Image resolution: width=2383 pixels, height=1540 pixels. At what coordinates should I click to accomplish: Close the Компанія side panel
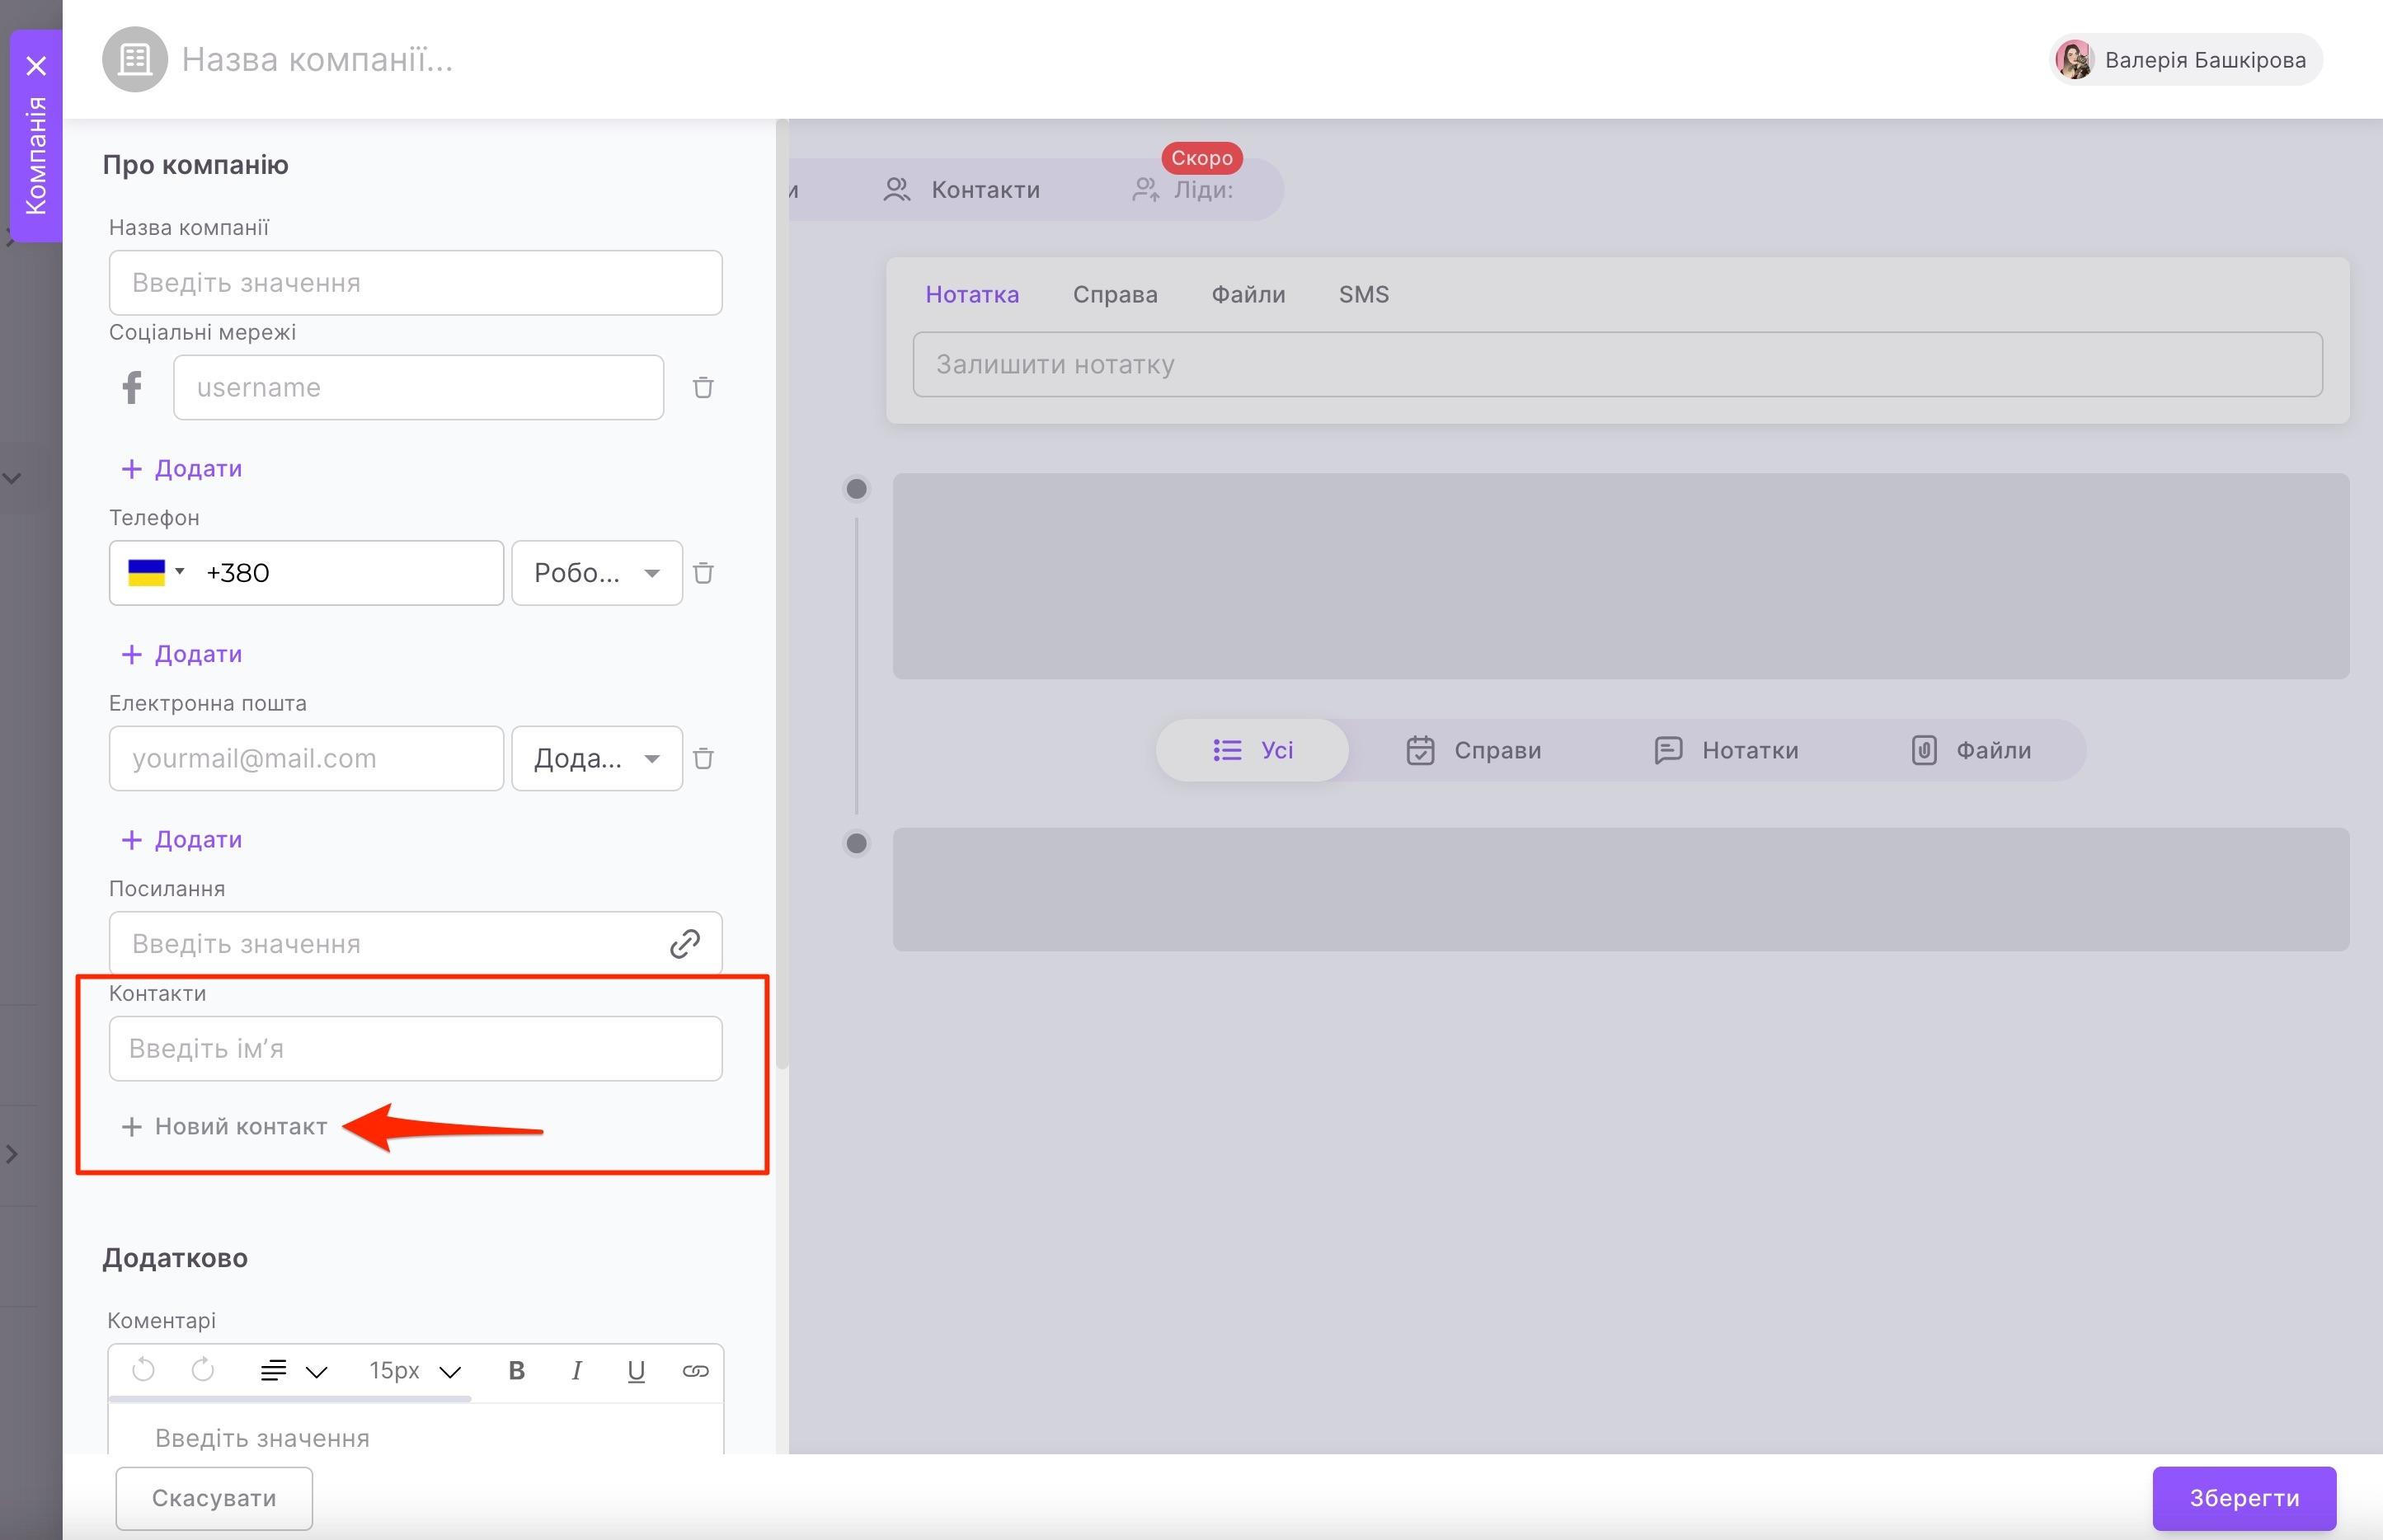36,66
